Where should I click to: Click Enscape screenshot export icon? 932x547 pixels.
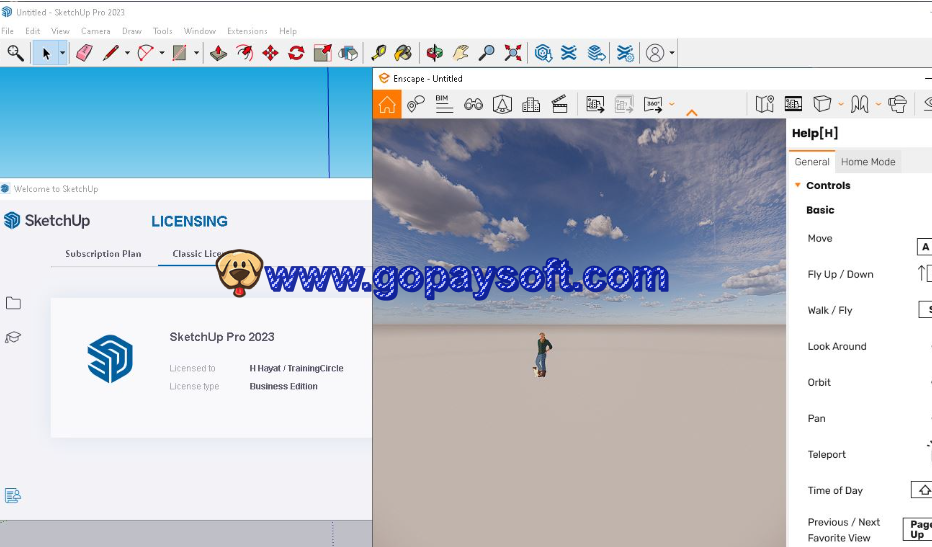(x=595, y=104)
